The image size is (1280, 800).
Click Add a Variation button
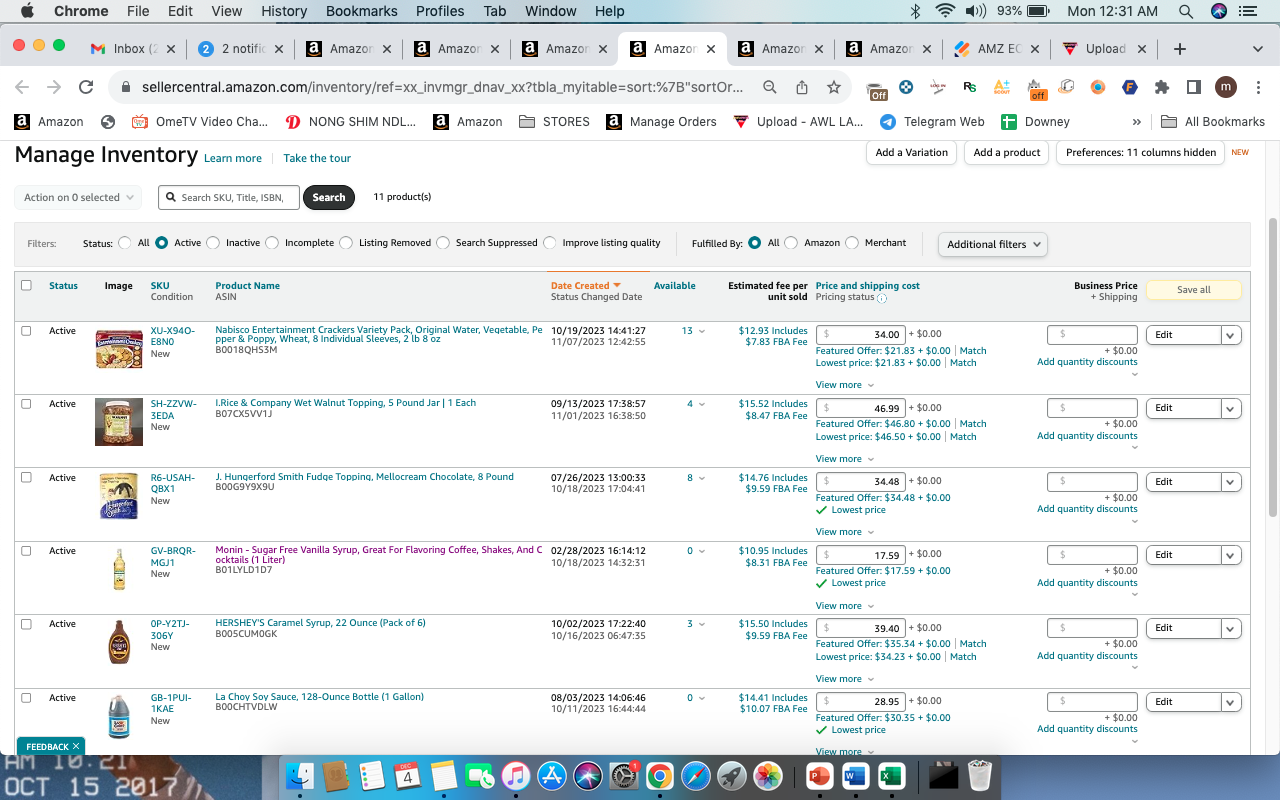tap(911, 153)
